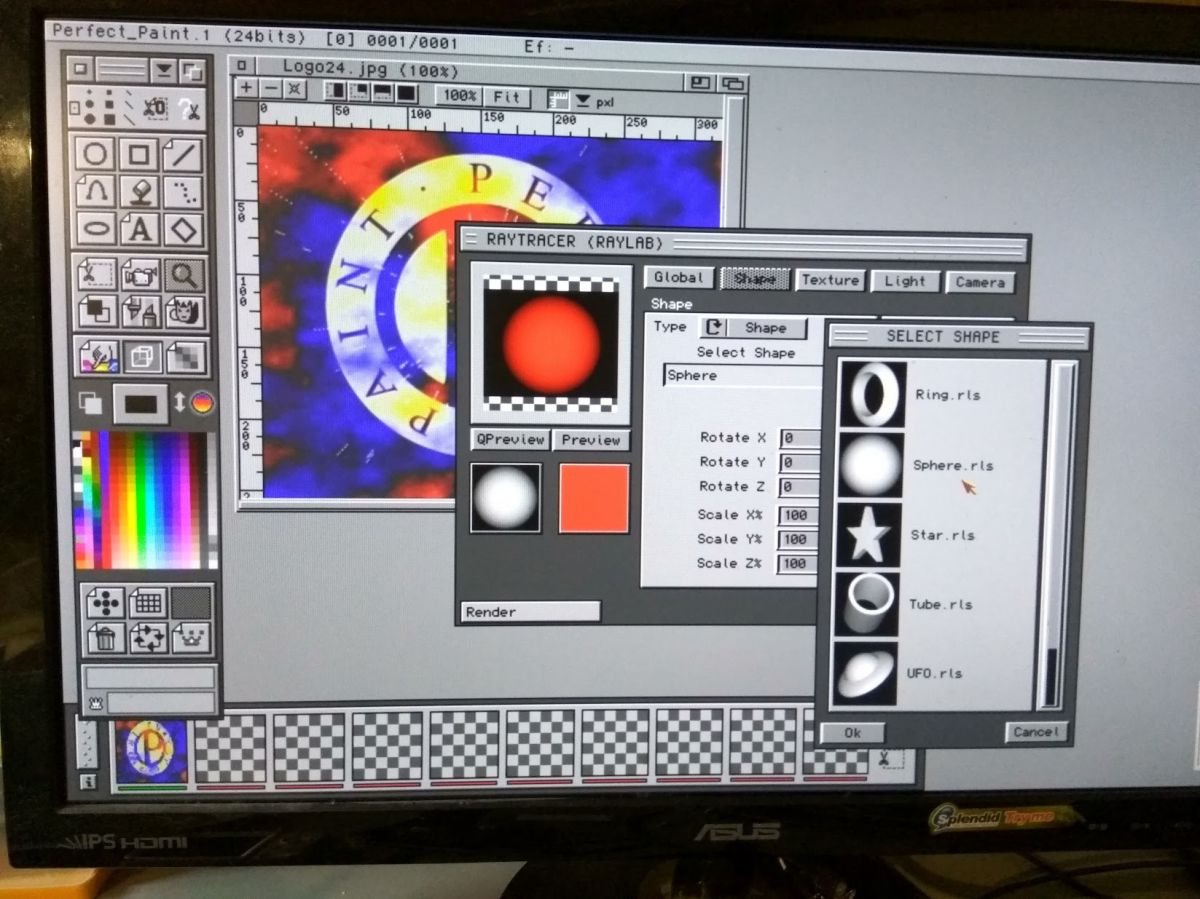Click the crown icon in toolbox

click(x=191, y=638)
